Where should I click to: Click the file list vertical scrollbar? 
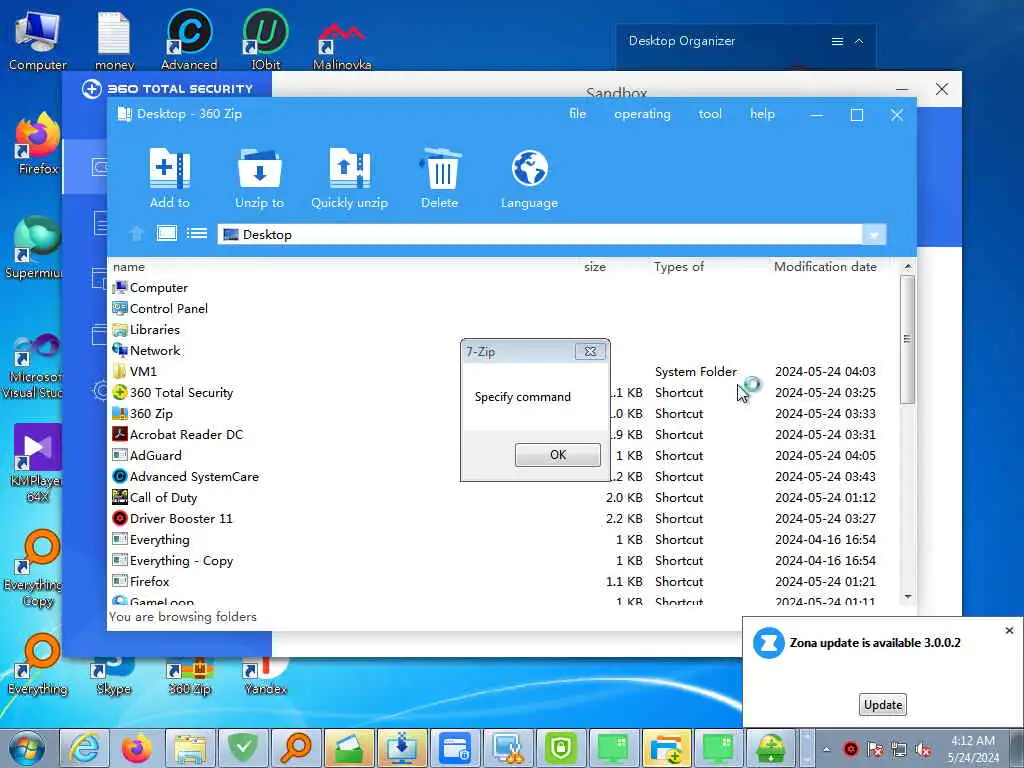click(907, 339)
